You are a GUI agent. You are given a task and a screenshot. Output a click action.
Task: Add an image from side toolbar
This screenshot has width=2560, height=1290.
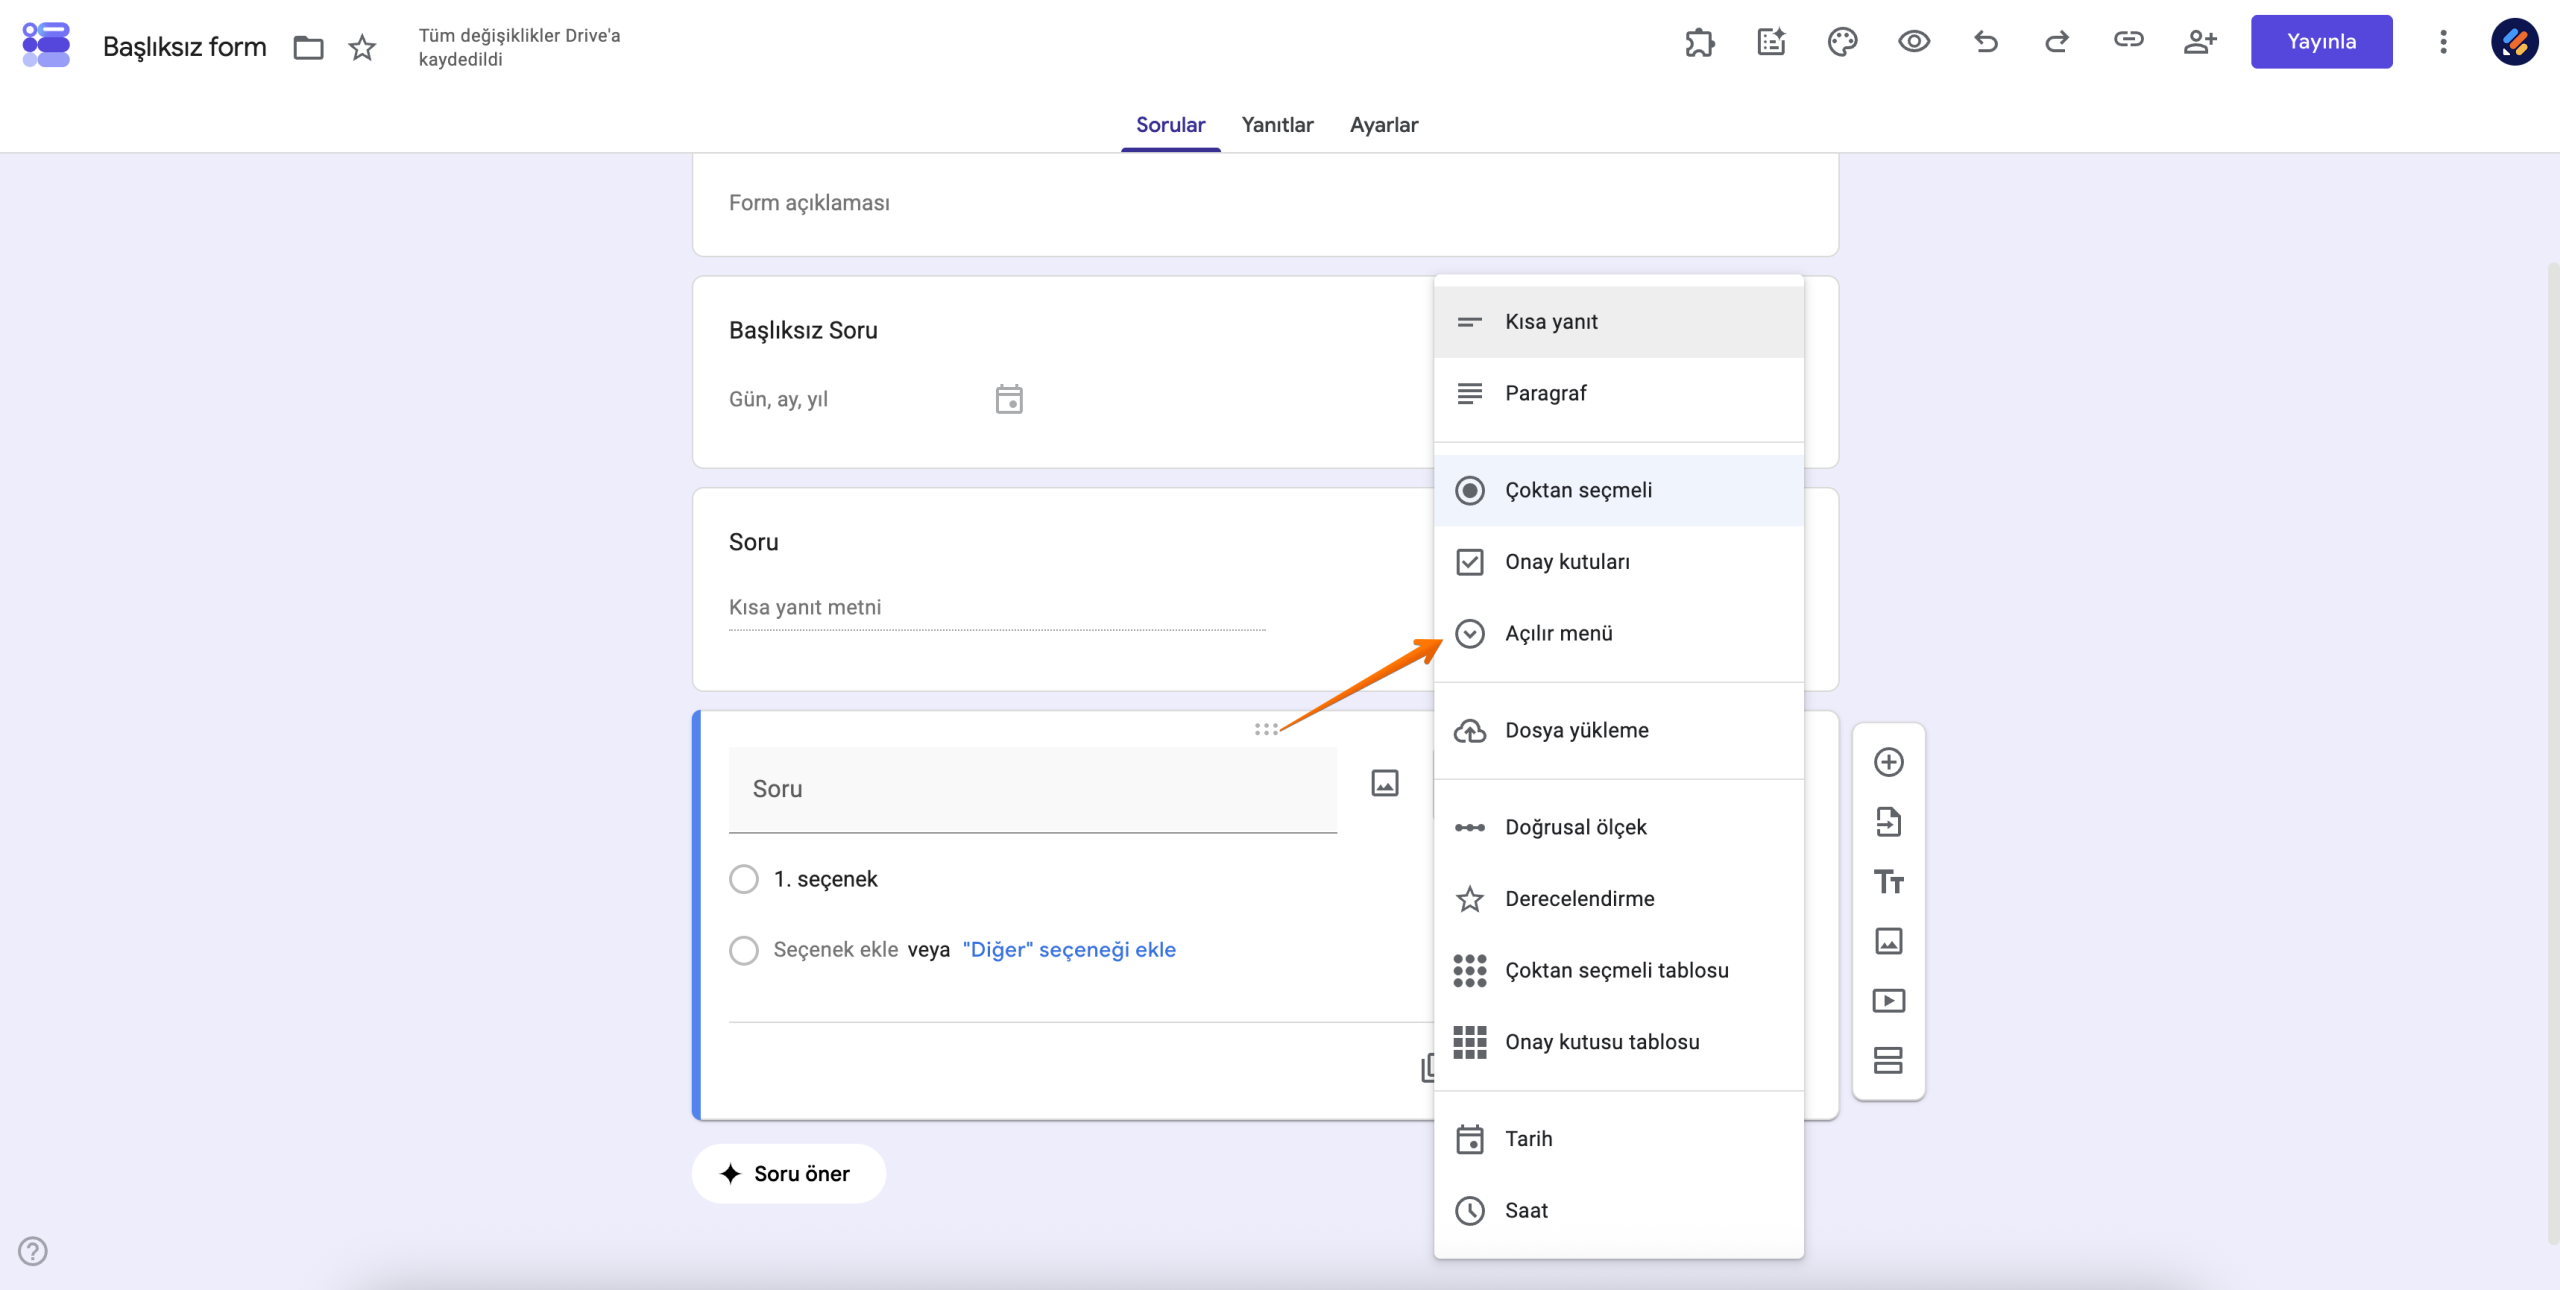pos(1888,941)
